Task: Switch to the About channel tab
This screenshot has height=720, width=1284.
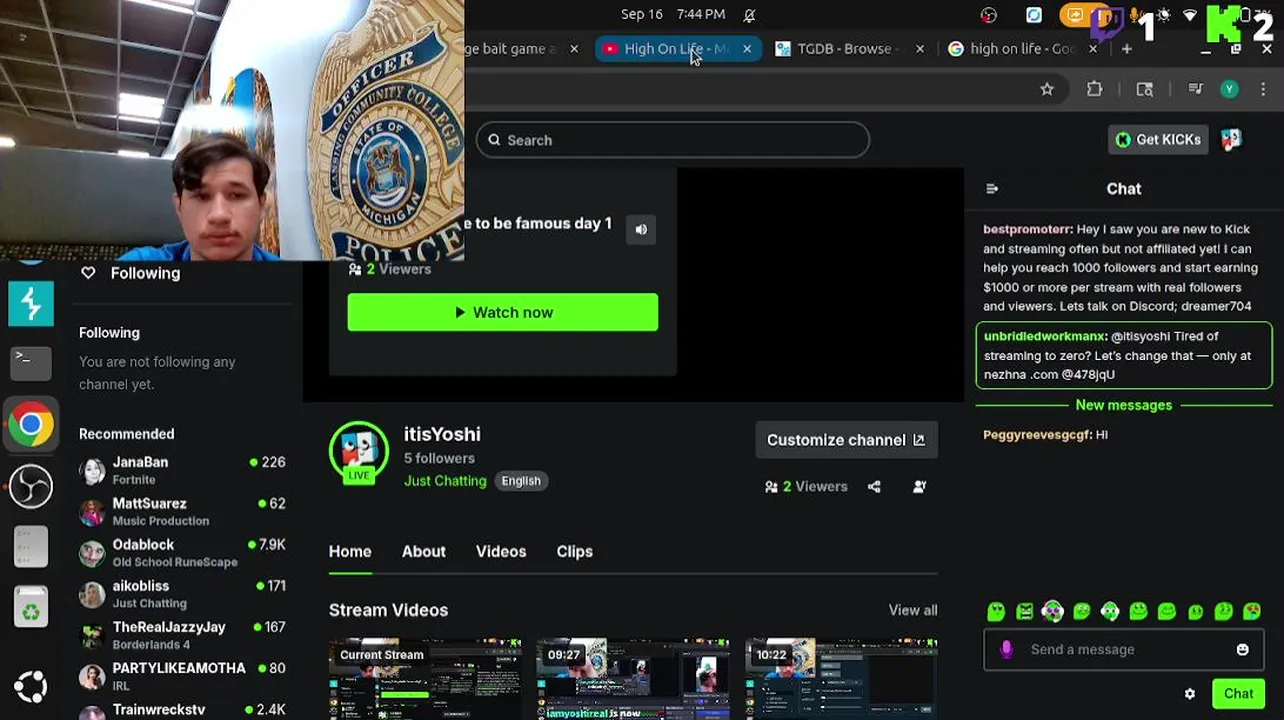Action: pyautogui.click(x=424, y=552)
